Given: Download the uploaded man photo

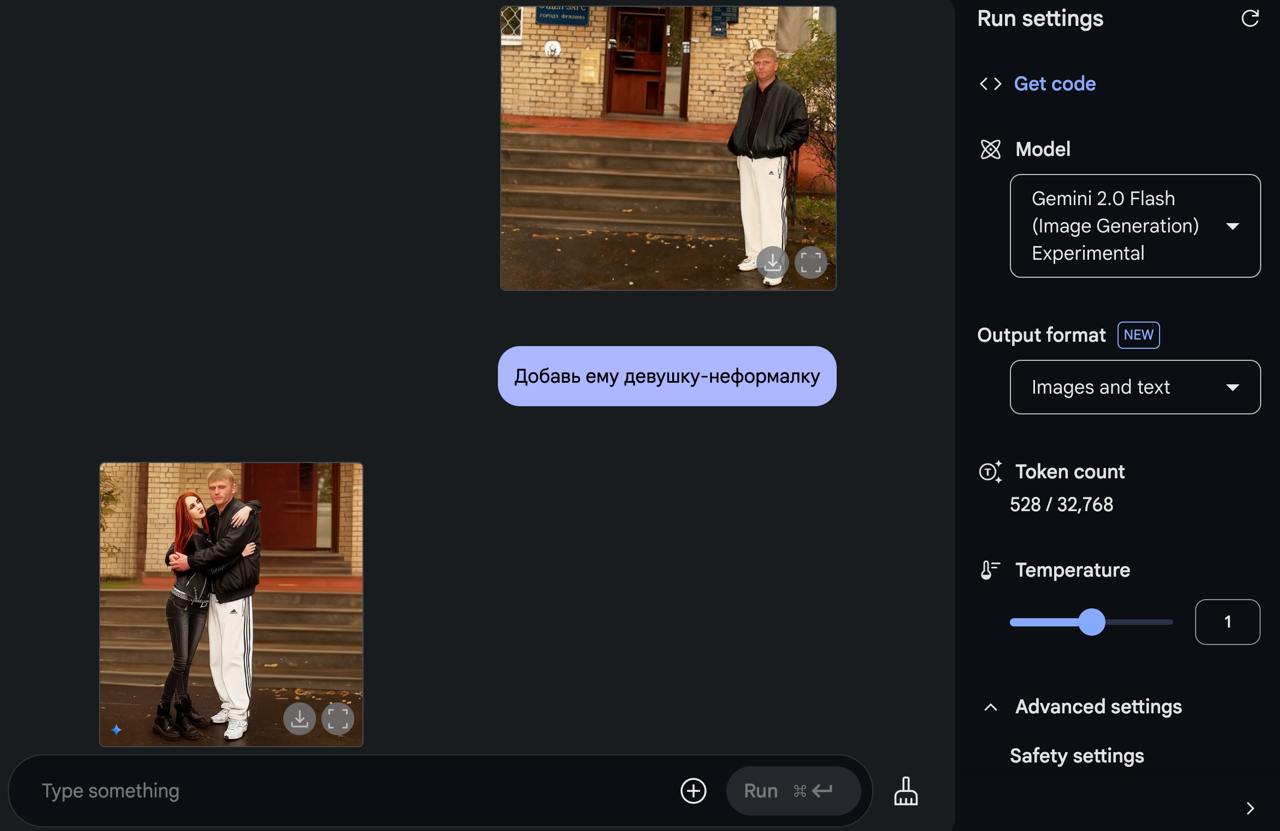Looking at the screenshot, I should click(772, 263).
